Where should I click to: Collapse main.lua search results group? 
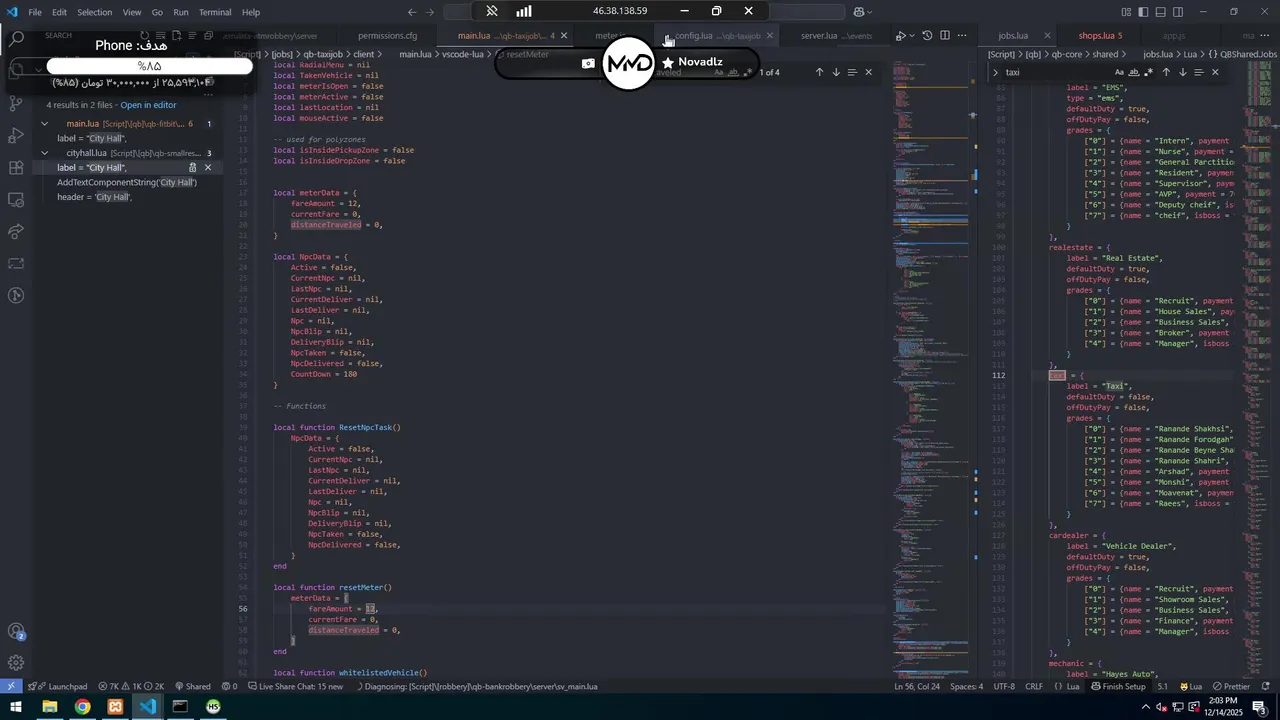[44, 124]
